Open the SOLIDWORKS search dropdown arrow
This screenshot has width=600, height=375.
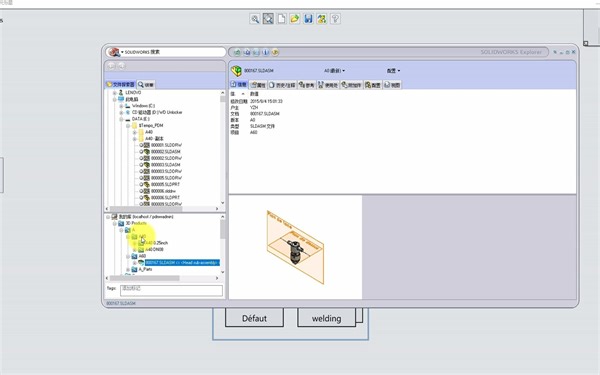pos(122,52)
